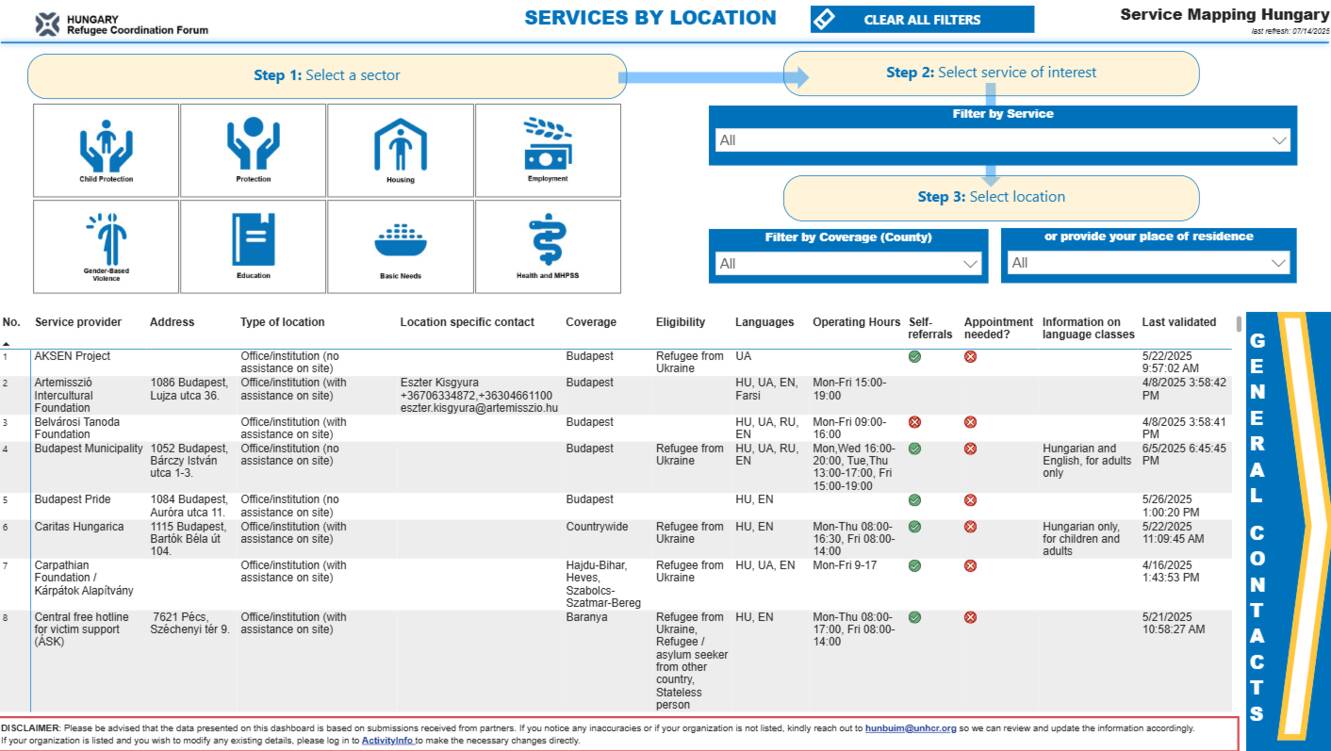The width and height of the screenshot is (1331, 751).
Task: Pick the Gender-Based Violence sector icon
Action: point(106,246)
